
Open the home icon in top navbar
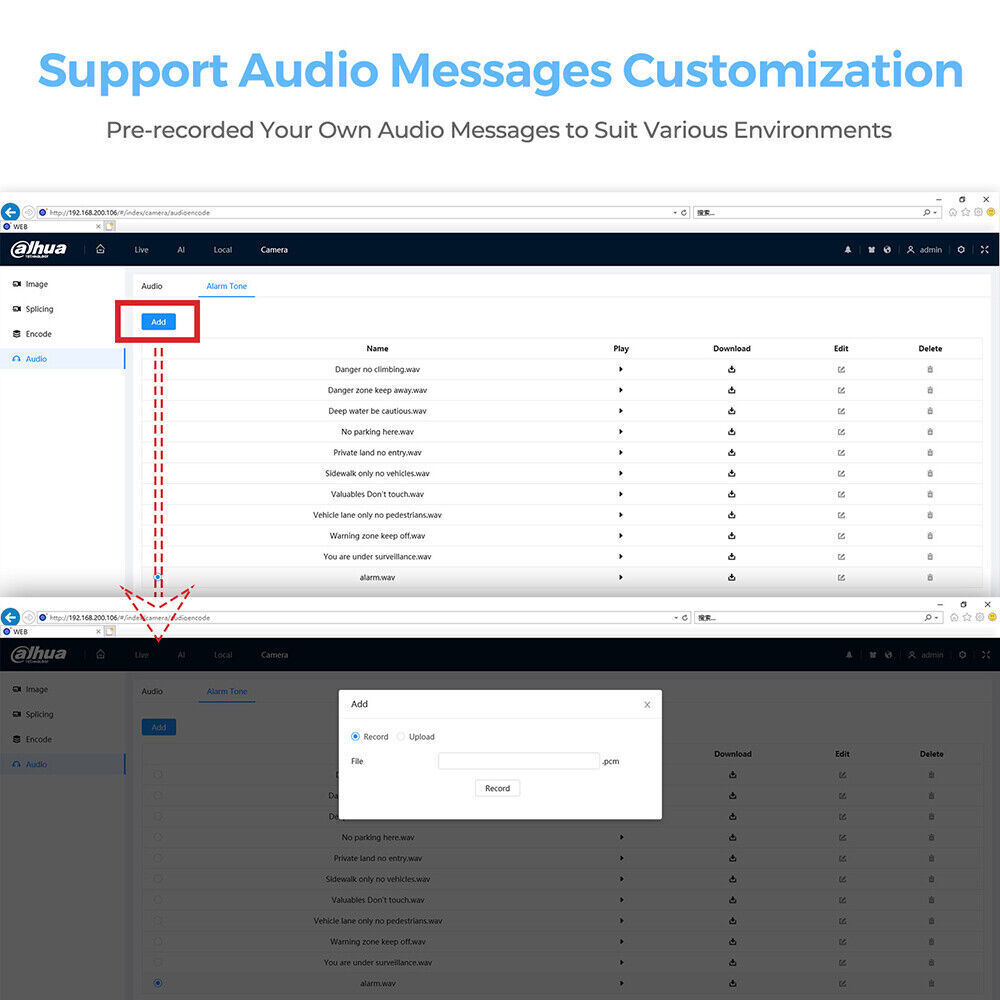100,249
